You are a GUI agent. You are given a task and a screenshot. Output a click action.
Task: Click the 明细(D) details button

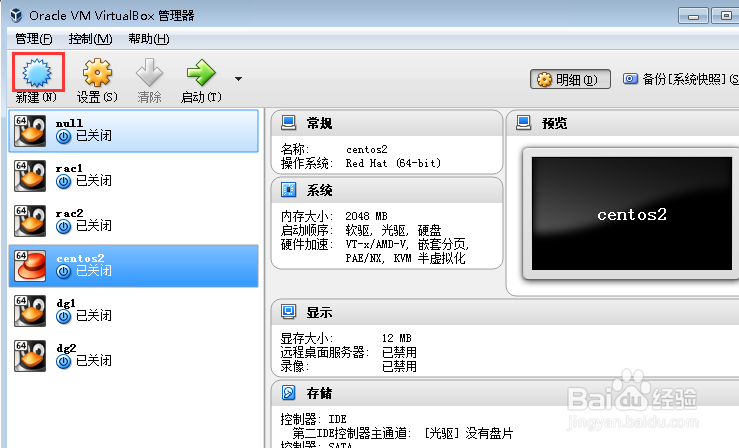pyautogui.click(x=570, y=79)
